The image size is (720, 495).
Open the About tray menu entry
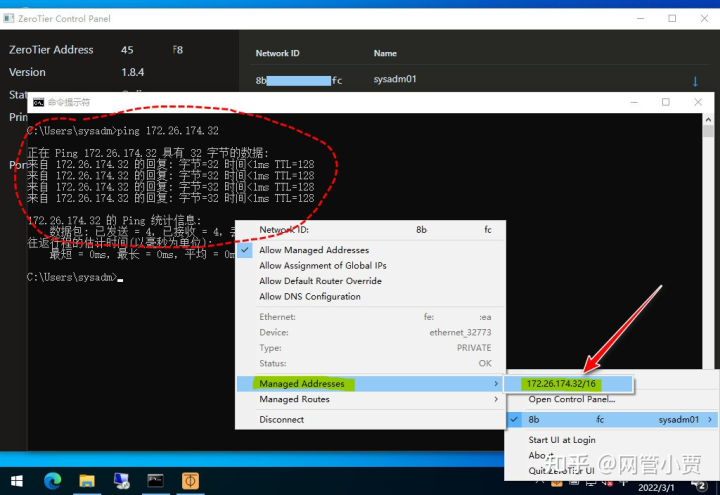click(540, 455)
